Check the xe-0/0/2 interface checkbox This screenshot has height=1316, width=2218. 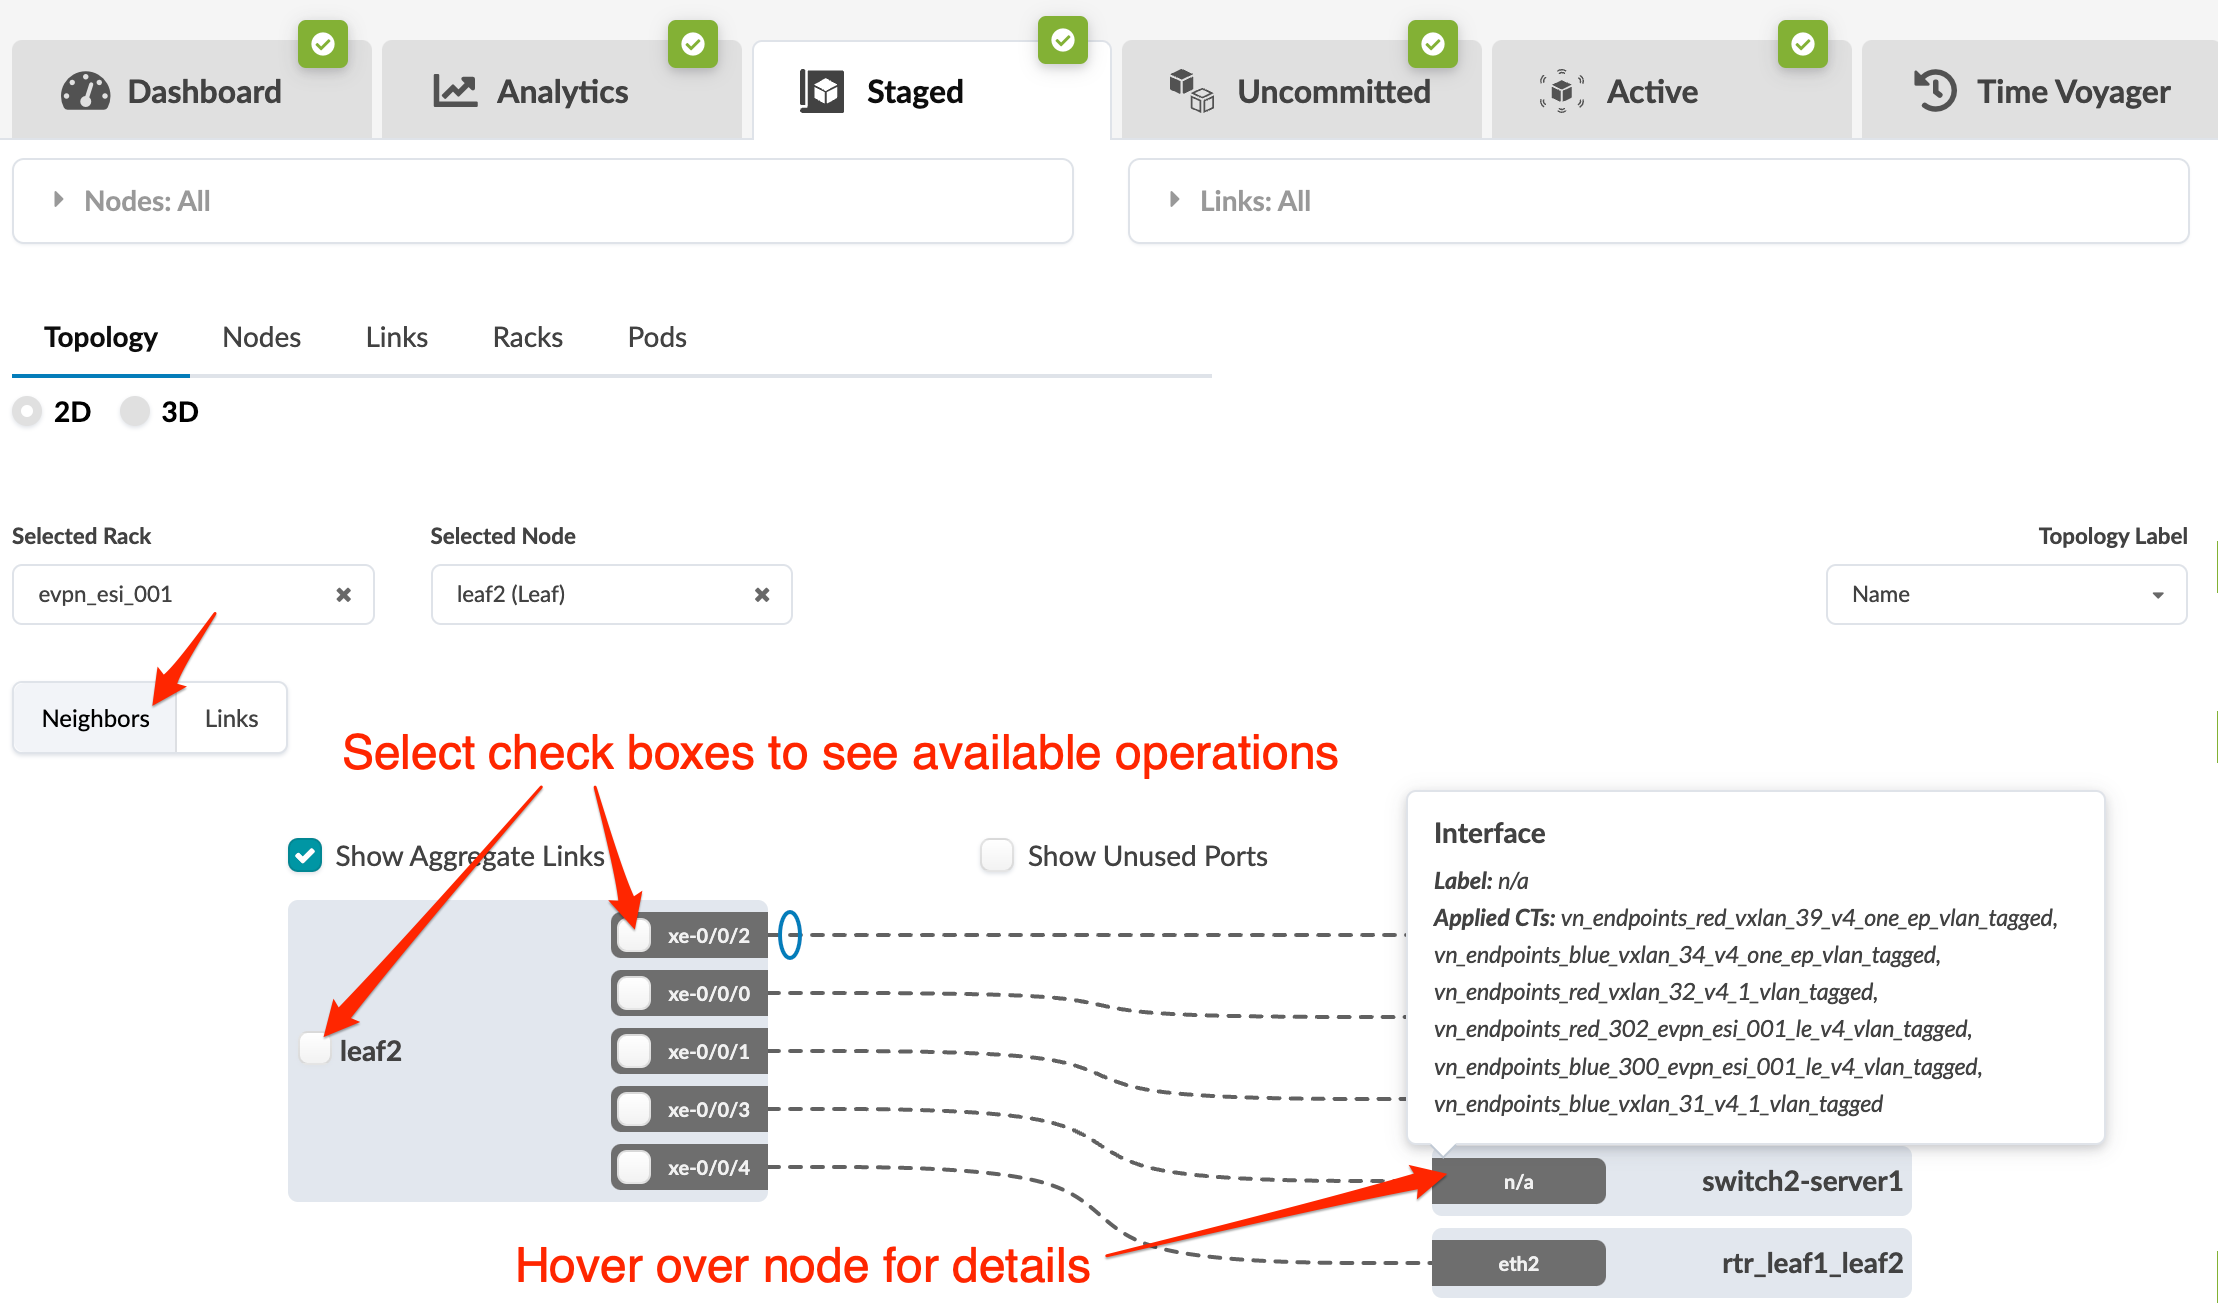[x=634, y=936]
